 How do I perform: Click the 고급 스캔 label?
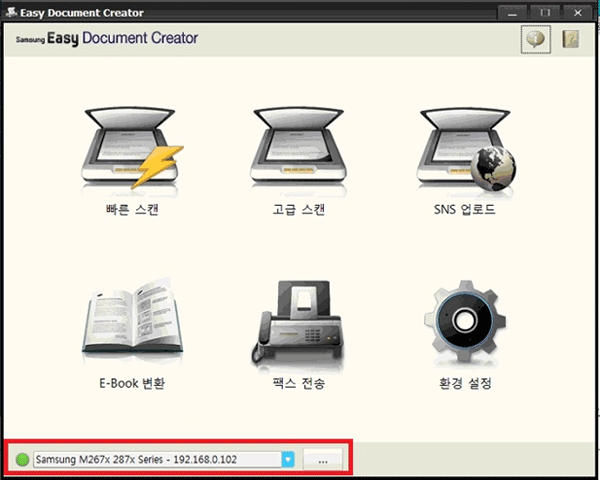tap(298, 210)
